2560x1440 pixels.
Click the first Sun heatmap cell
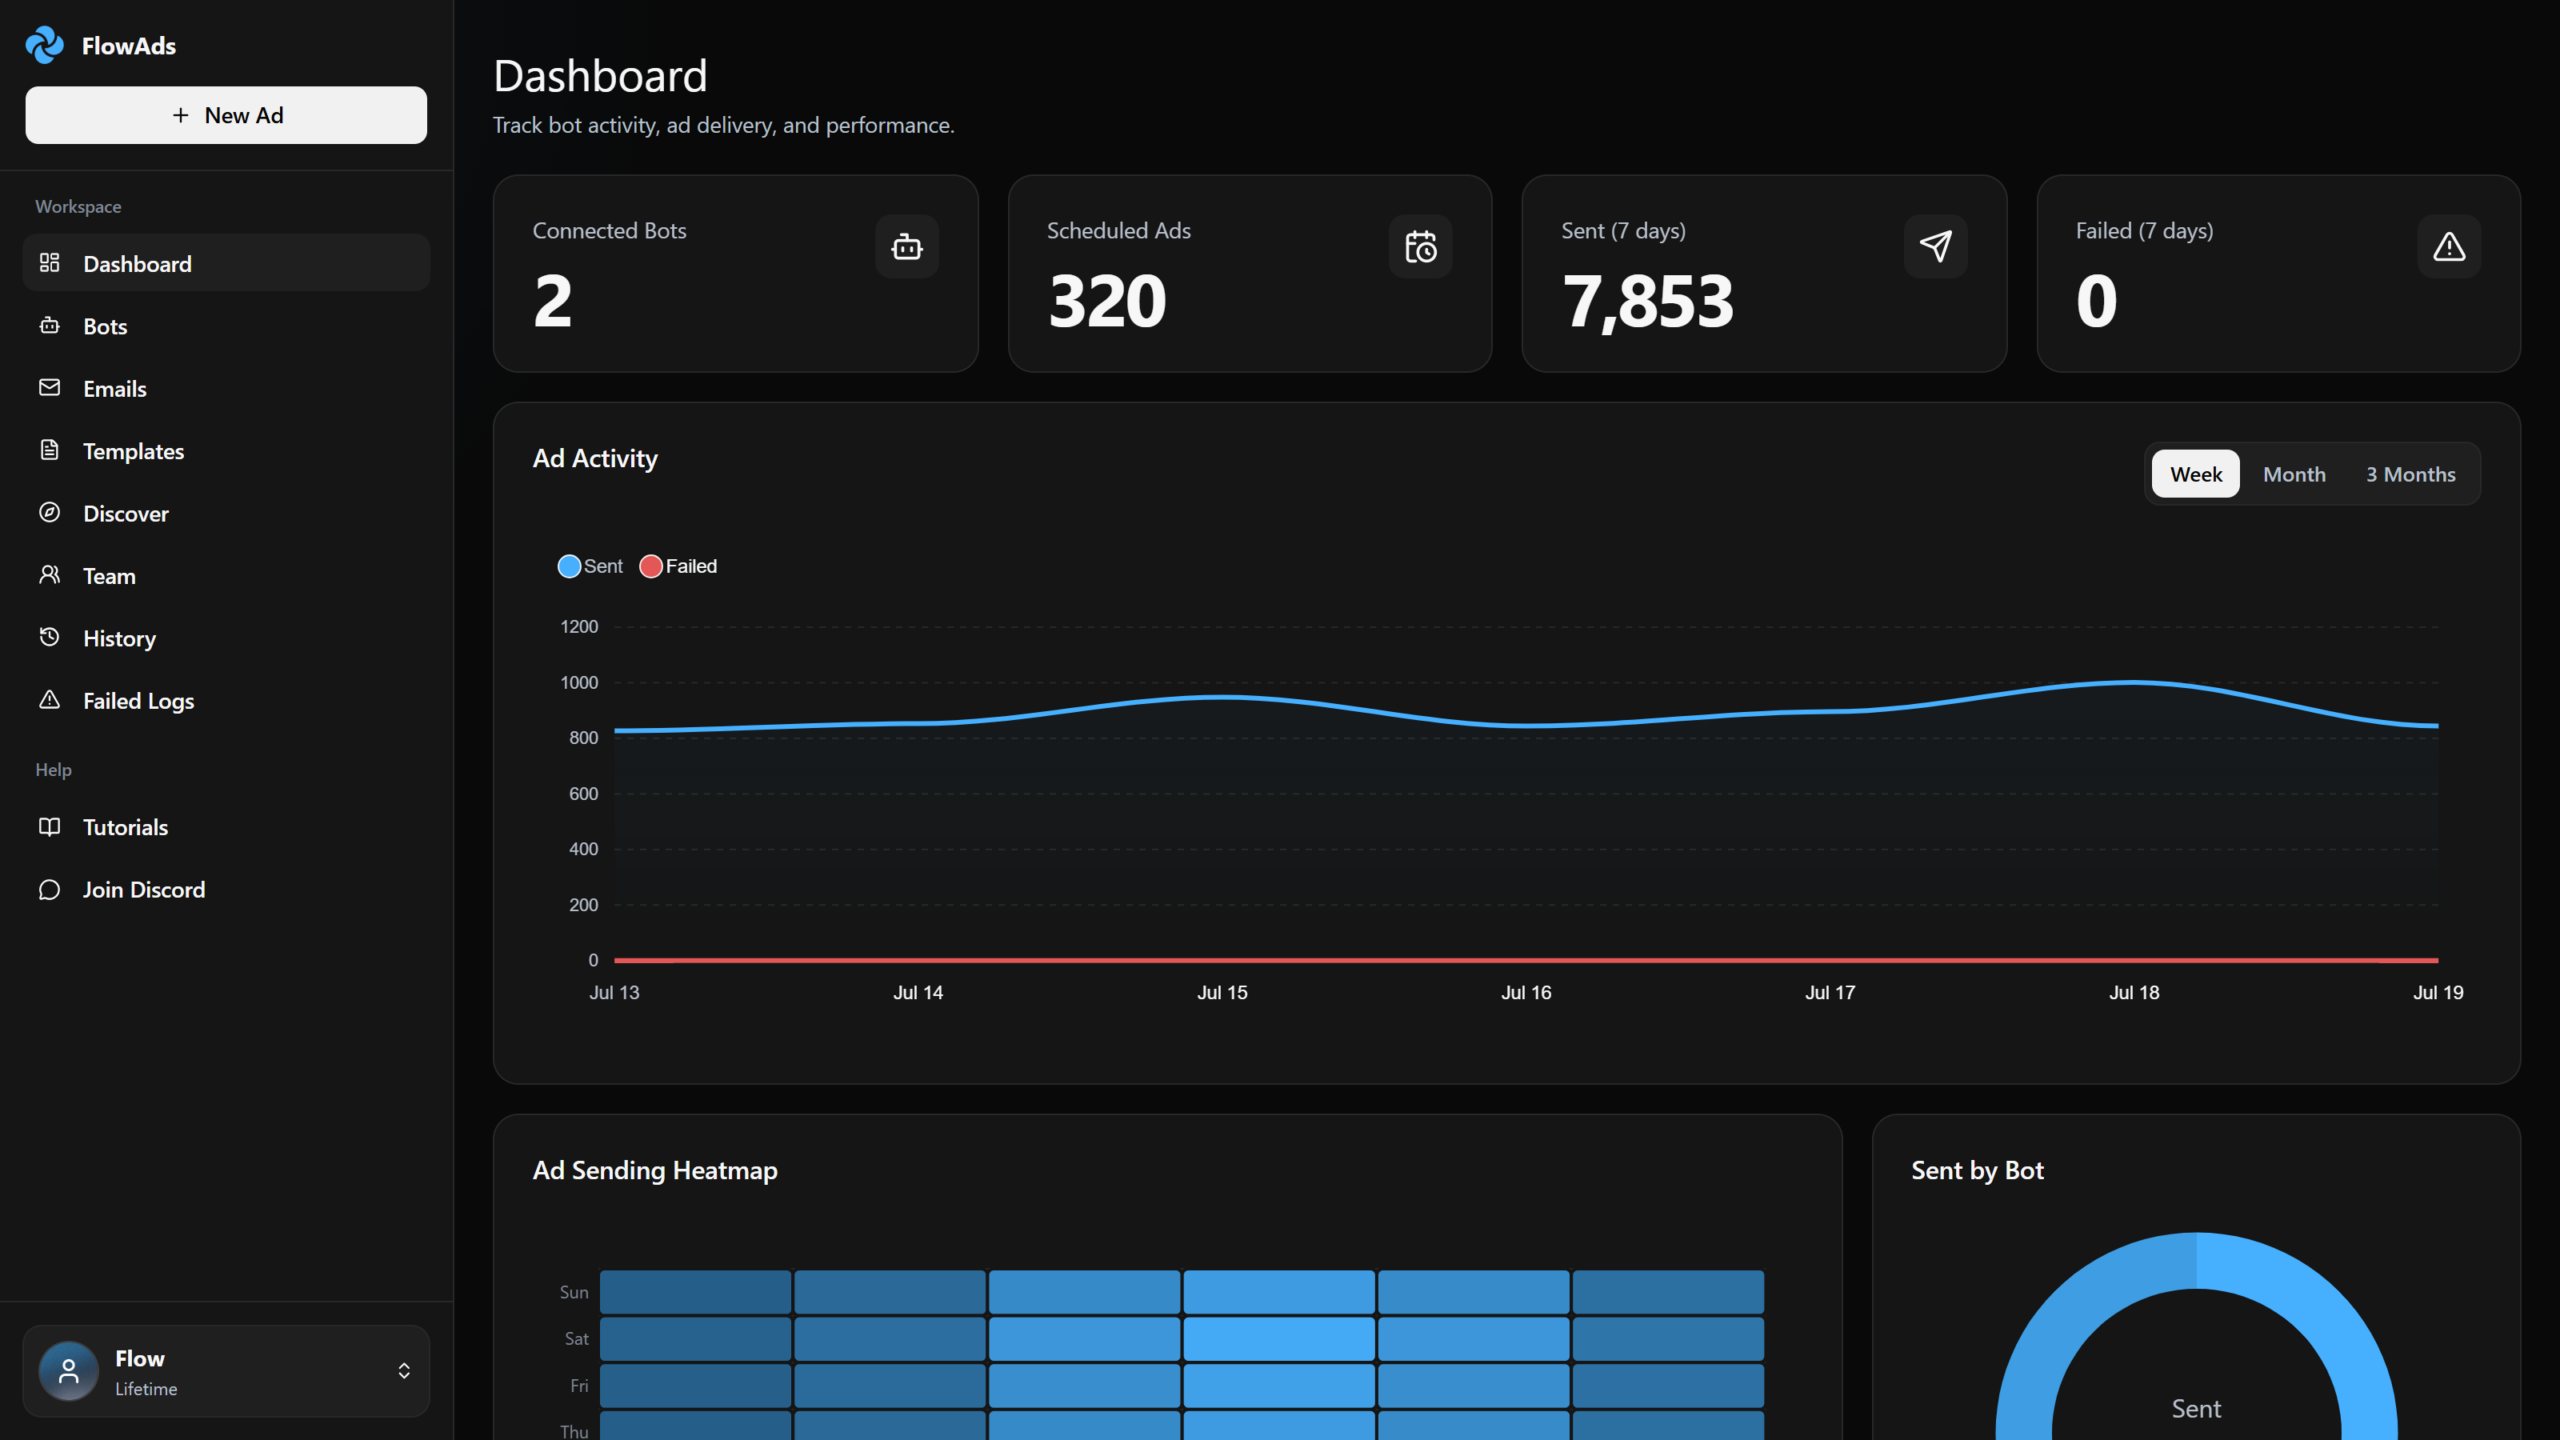[695, 1292]
